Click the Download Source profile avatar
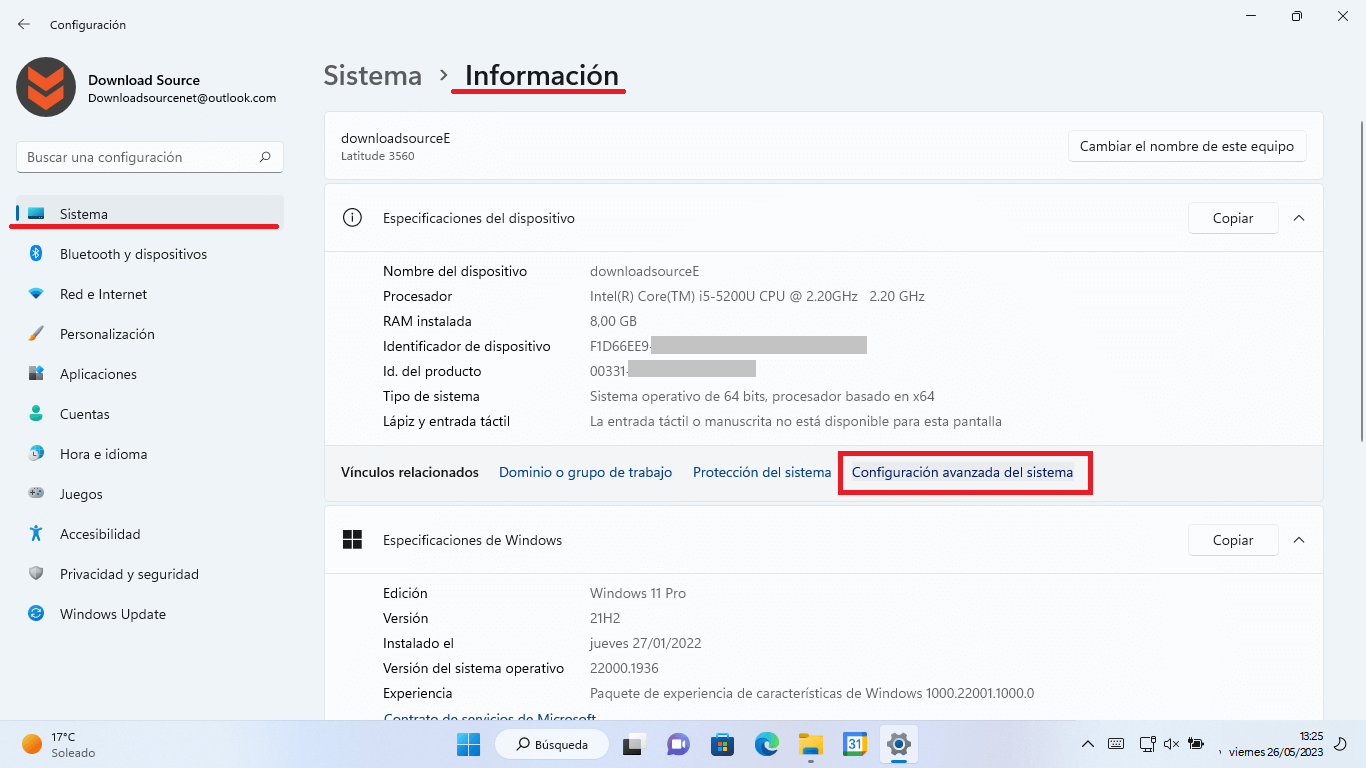 coord(46,87)
